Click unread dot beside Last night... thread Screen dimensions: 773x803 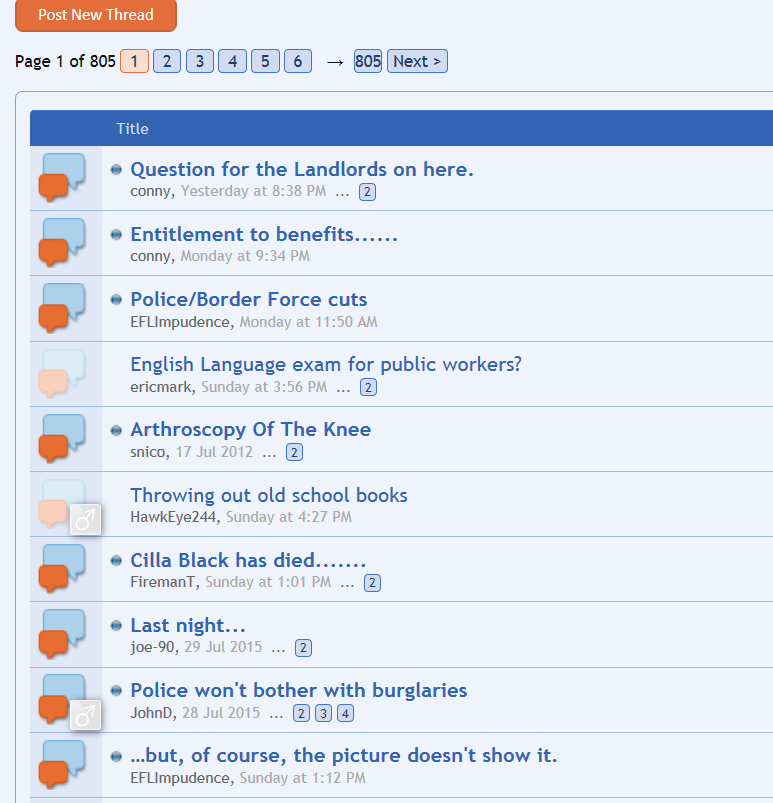(116, 626)
